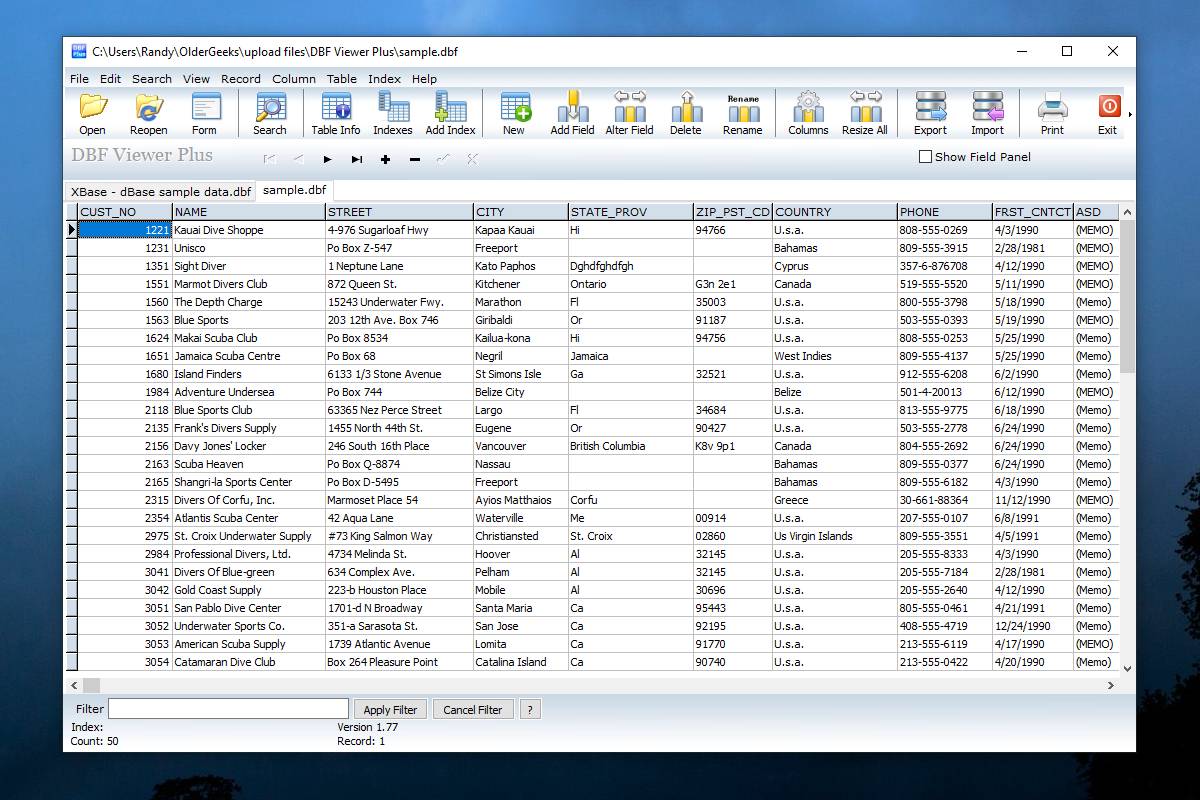Click vertical scrollbar up arrow
Viewport: 1200px width, 800px height.
[1128, 212]
